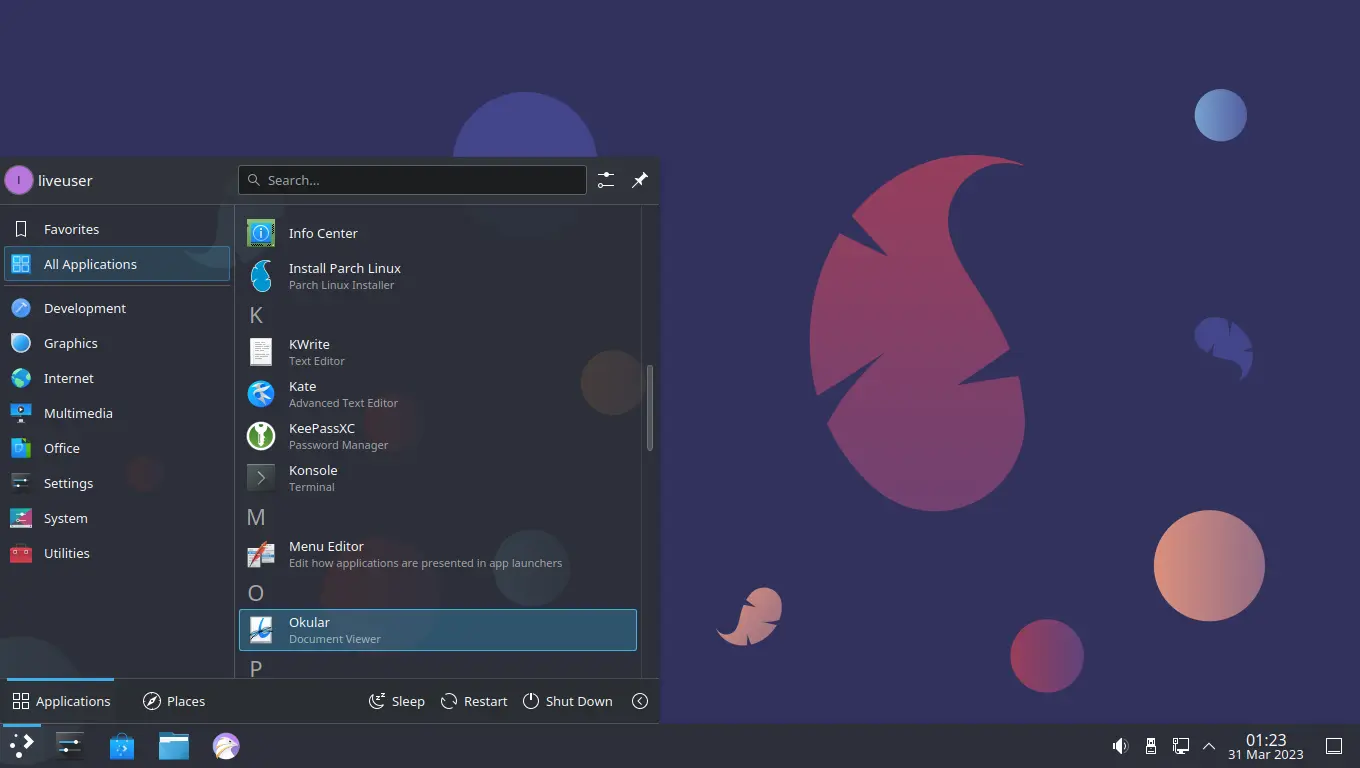This screenshot has height=768, width=1360.
Task: Jump to letter M section header
Action: (256, 517)
